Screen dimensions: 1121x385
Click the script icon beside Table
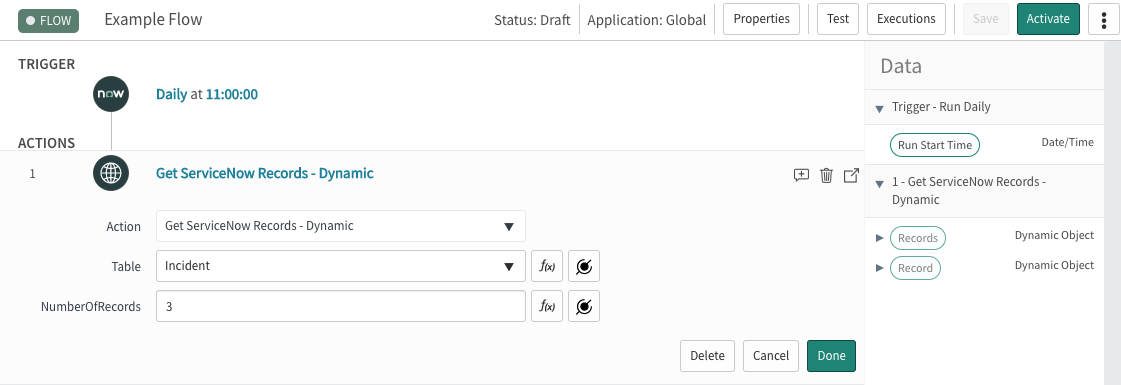pyautogui.click(x=547, y=266)
